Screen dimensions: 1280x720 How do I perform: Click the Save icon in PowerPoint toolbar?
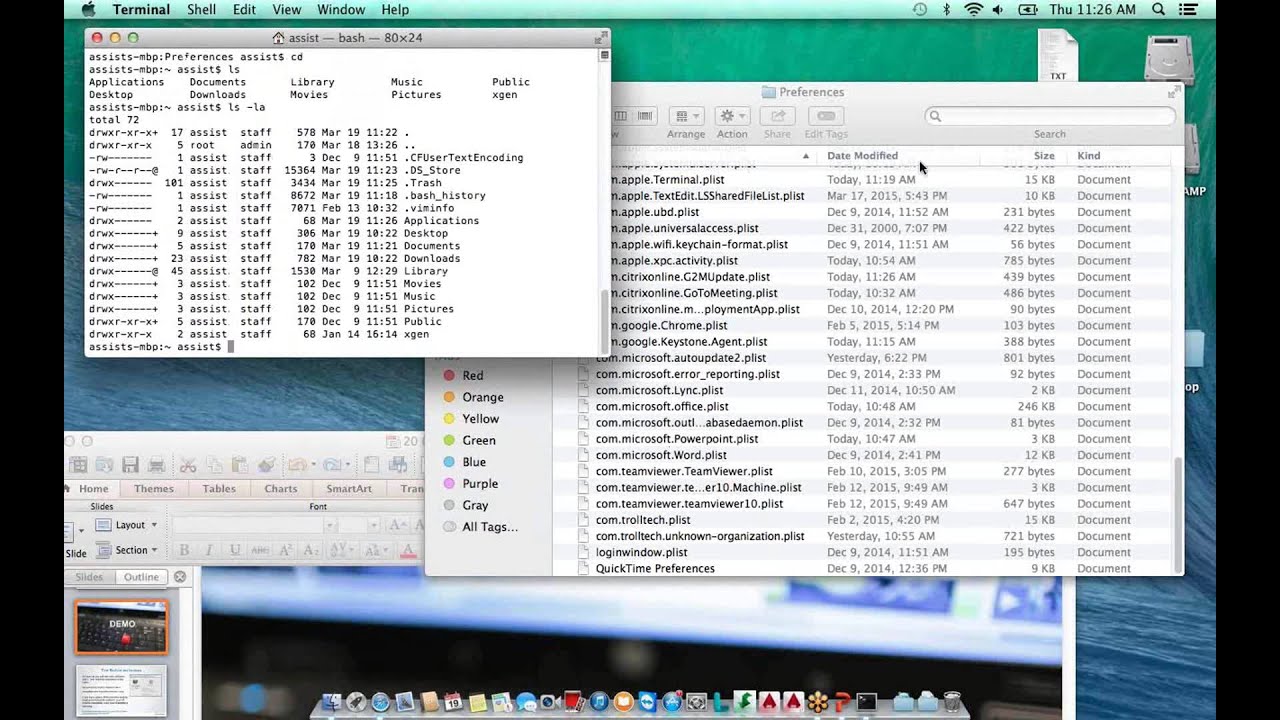(x=130, y=464)
